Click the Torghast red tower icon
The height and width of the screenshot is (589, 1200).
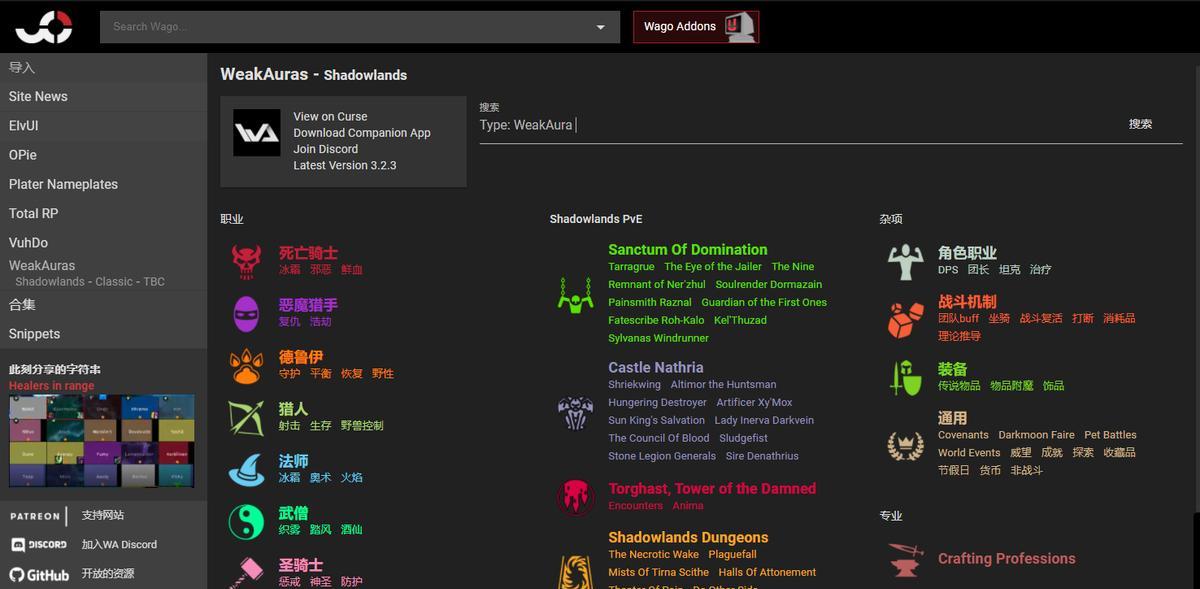click(575, 497)
